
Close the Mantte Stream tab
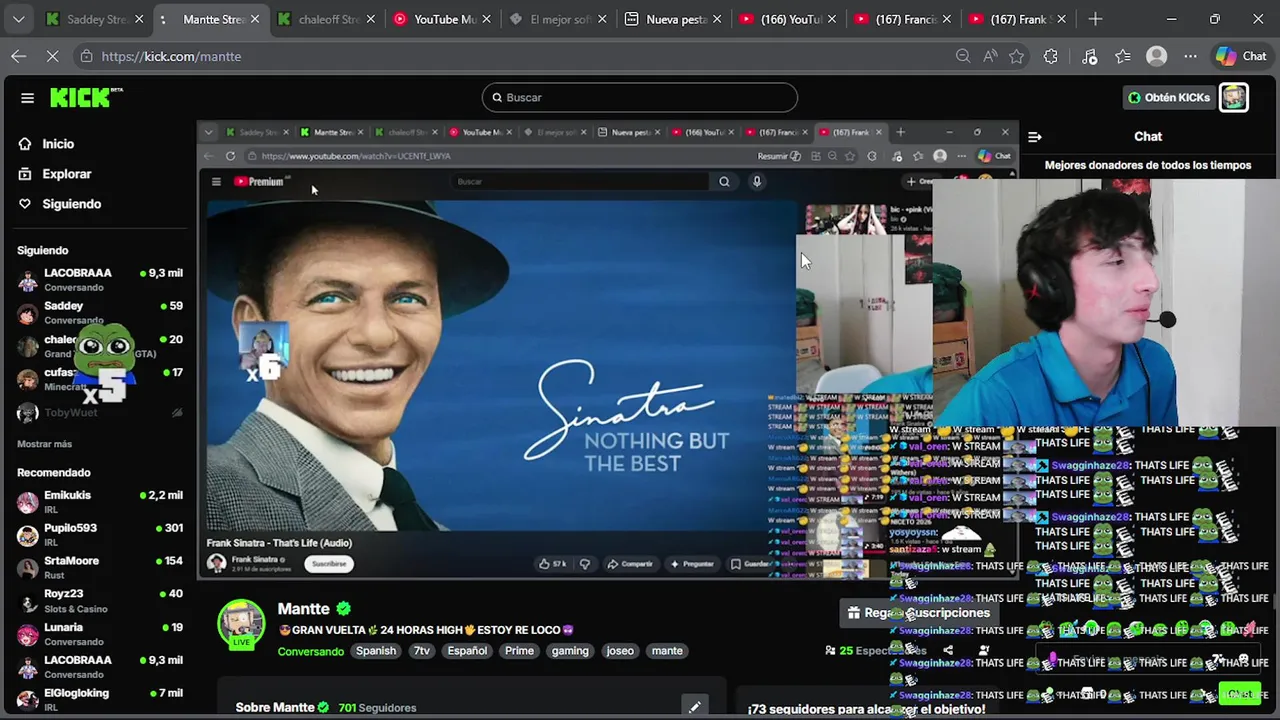tap(254, 19)
